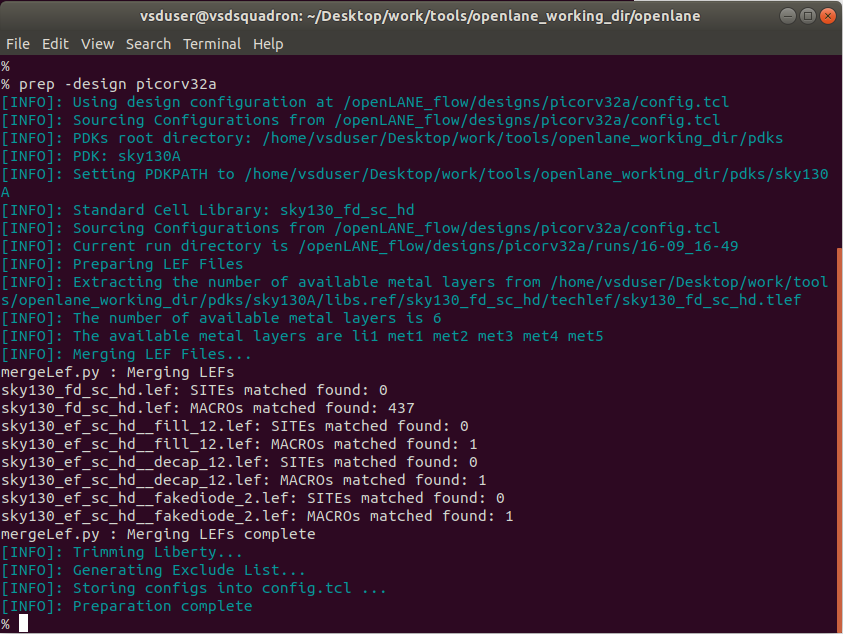The image size is (843, 634).
Task: Open the Help menu
Action: click(265, 44)
